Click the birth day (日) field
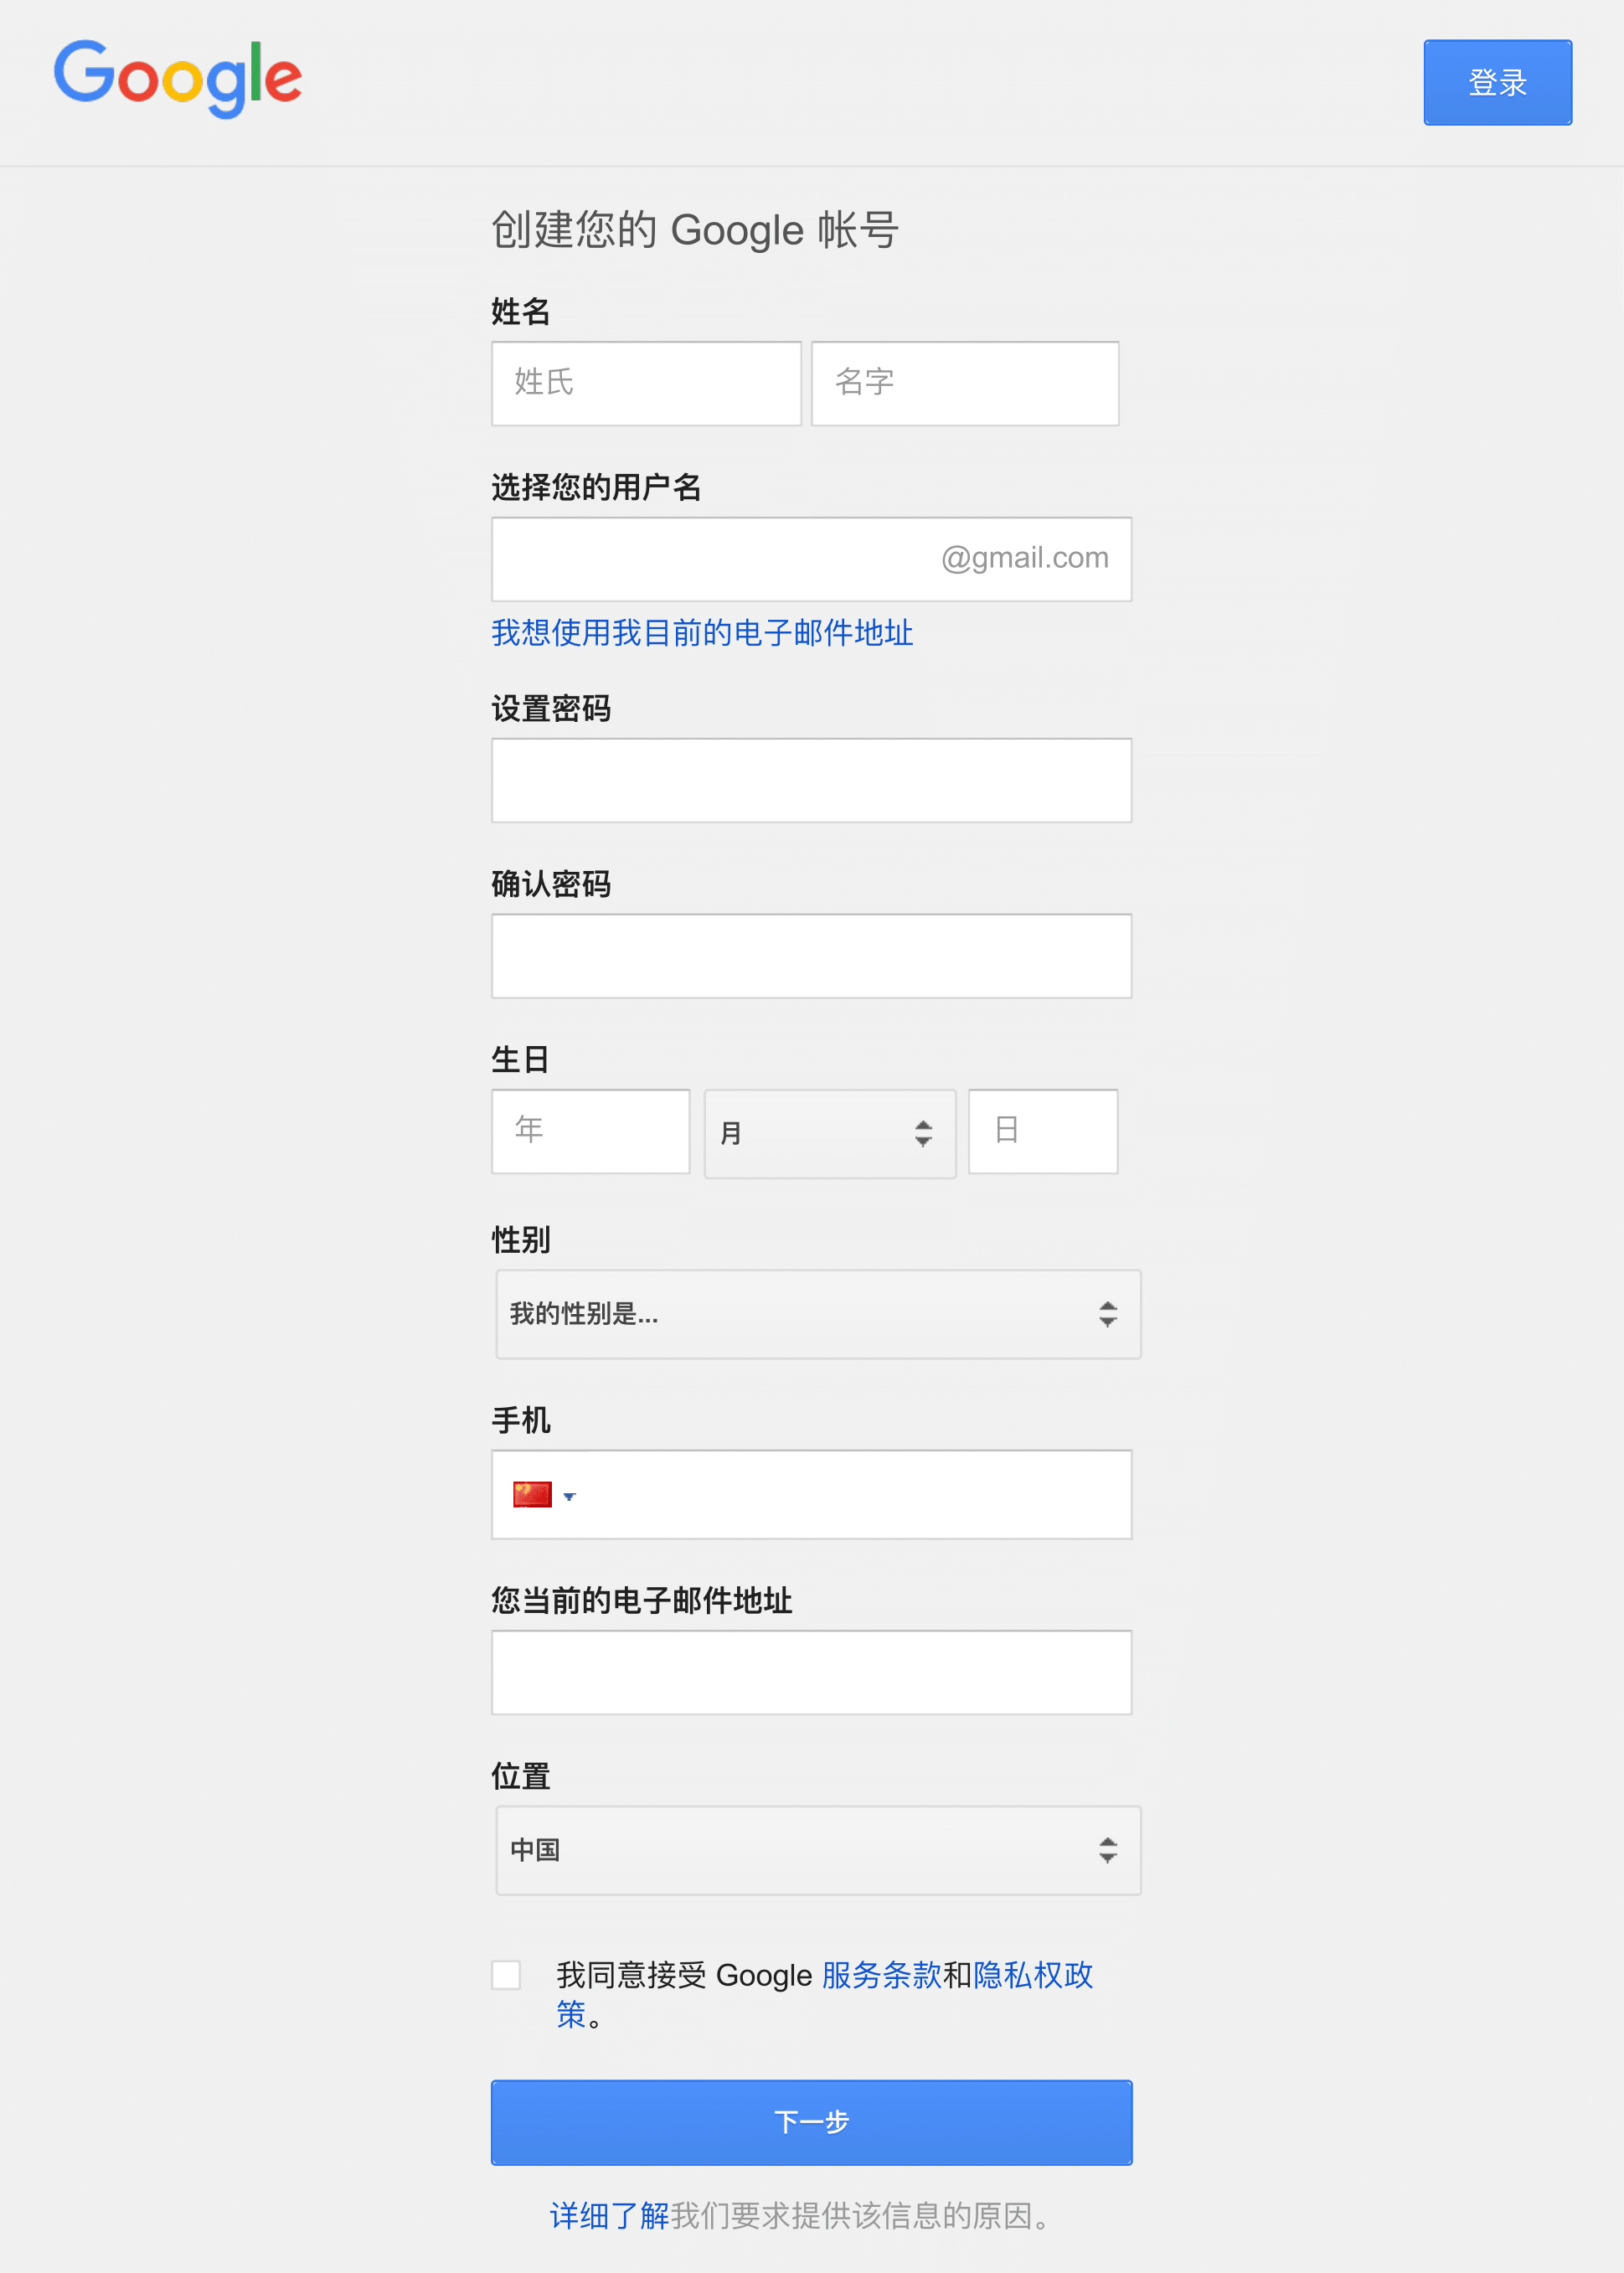This screenshot has height=2273, width=1624. pyautogui.click(x=1042, y=1131)
